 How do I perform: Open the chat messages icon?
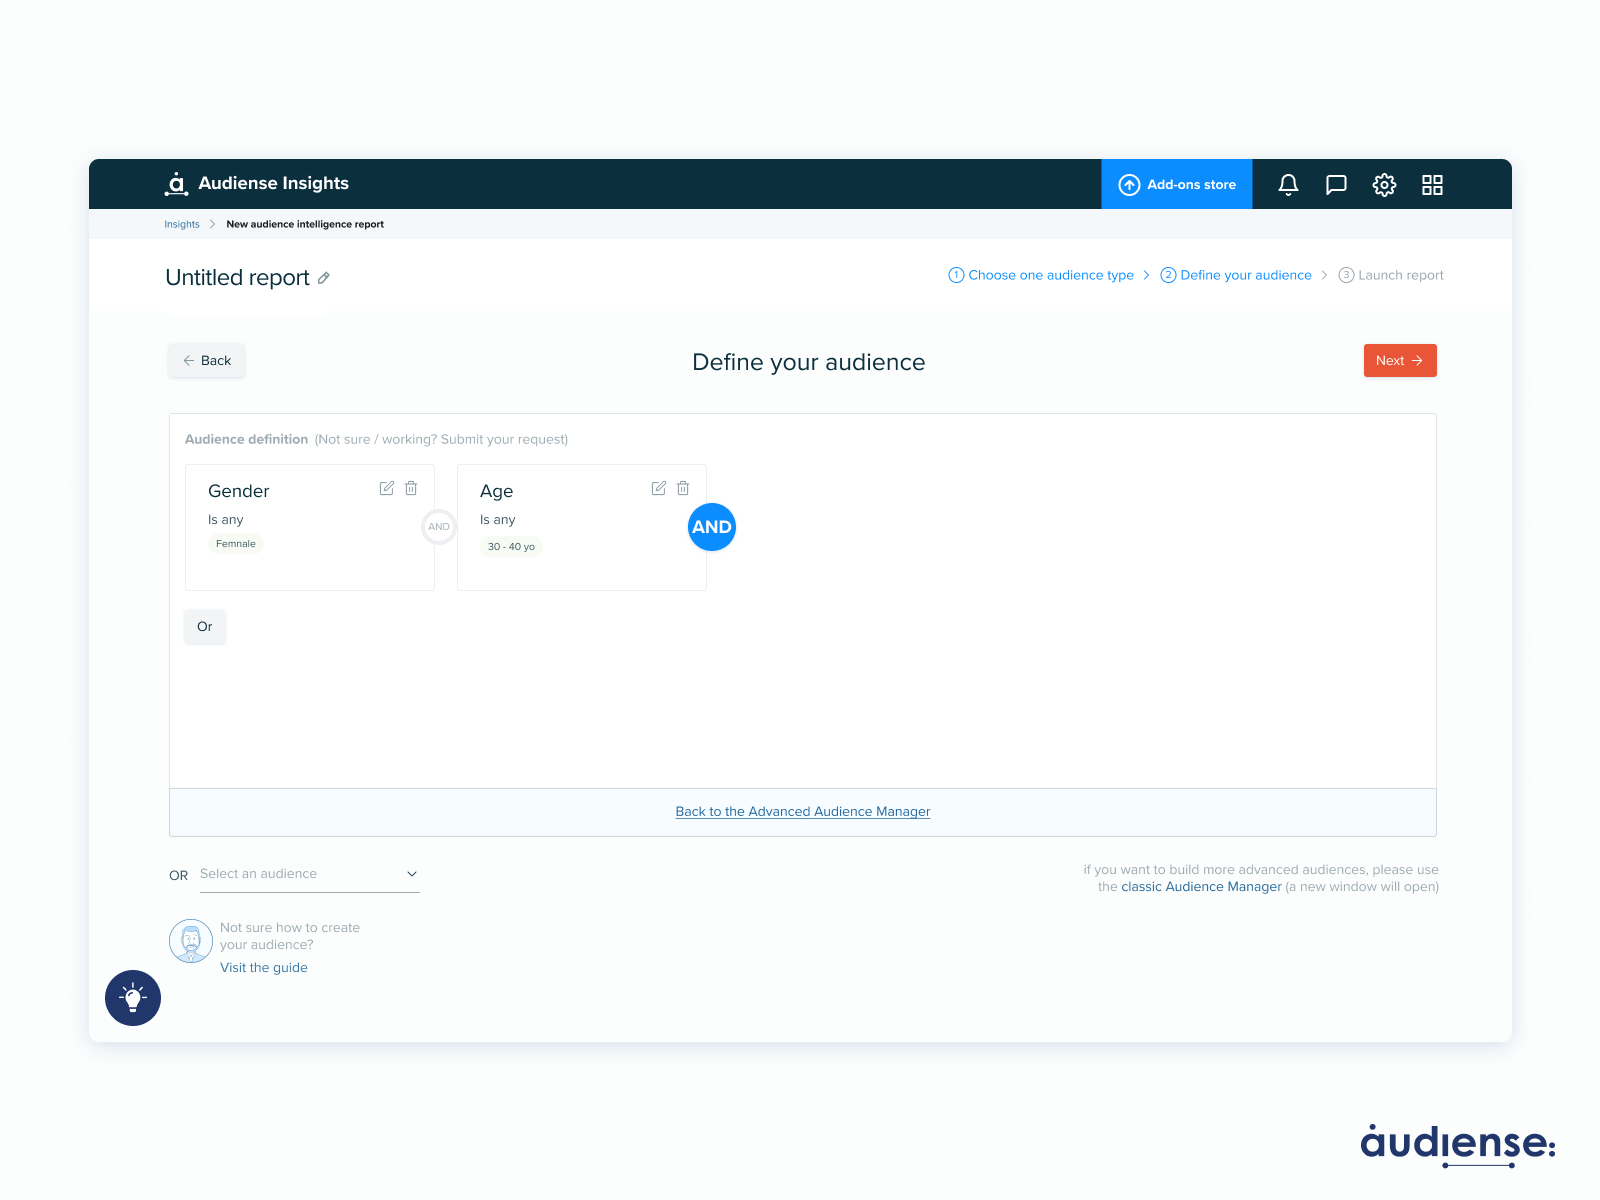click(x=1336, y=184)
